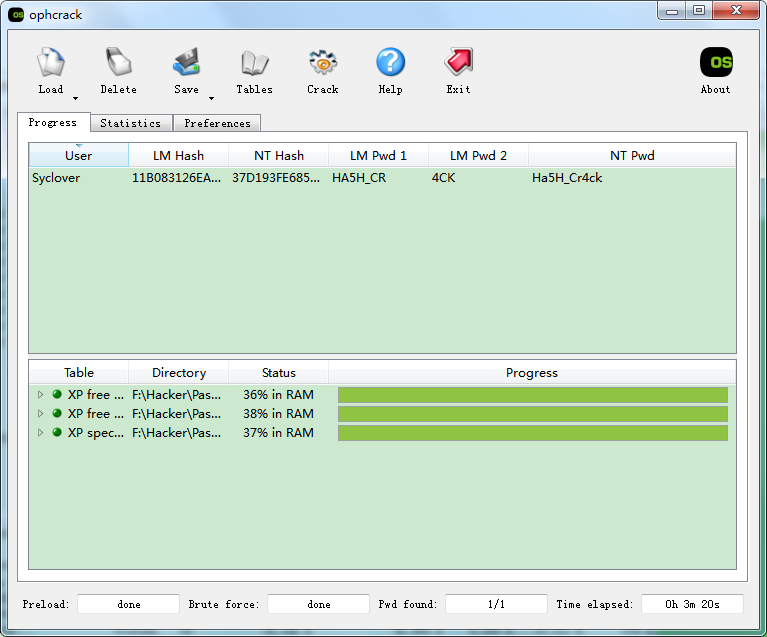Click the progress bar for 36% in RAM row
This screenshot has height=637, width=767.
tap(533, 395)
